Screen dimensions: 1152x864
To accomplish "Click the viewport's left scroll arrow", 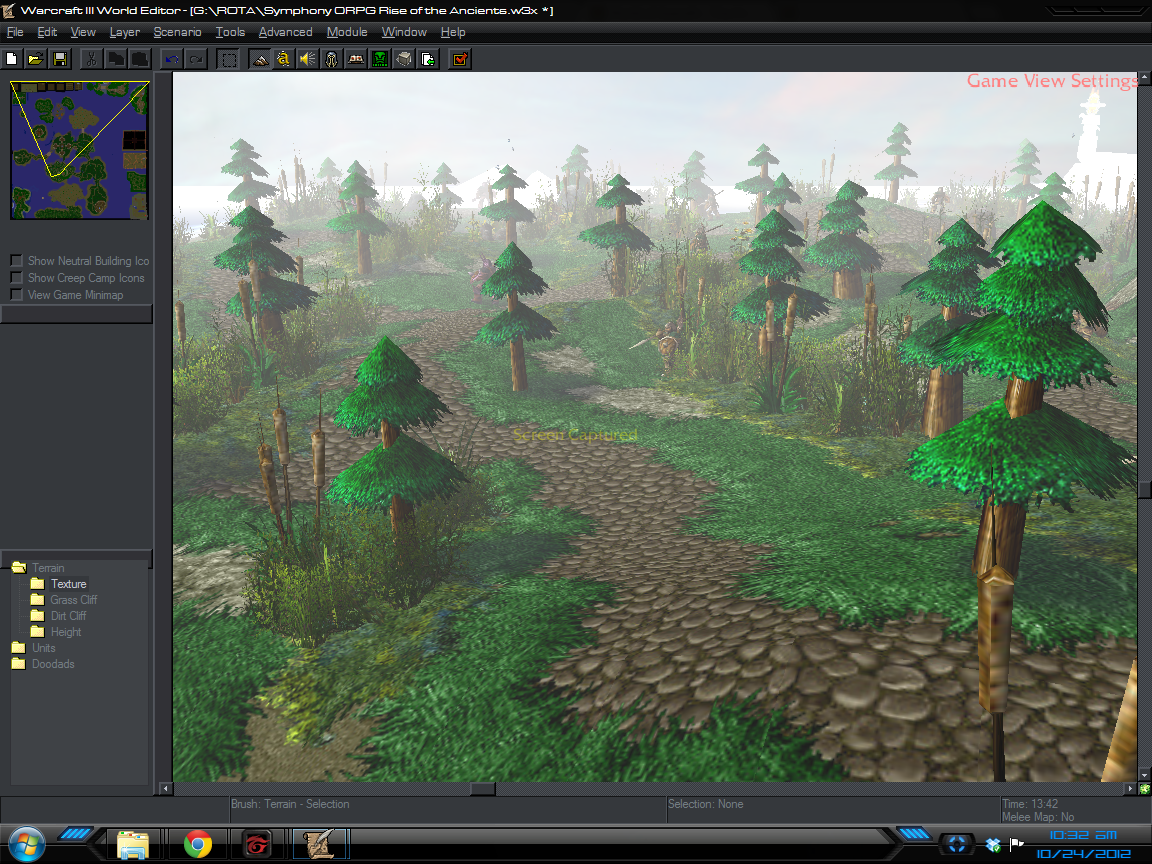I will click(x=165, y=788).
